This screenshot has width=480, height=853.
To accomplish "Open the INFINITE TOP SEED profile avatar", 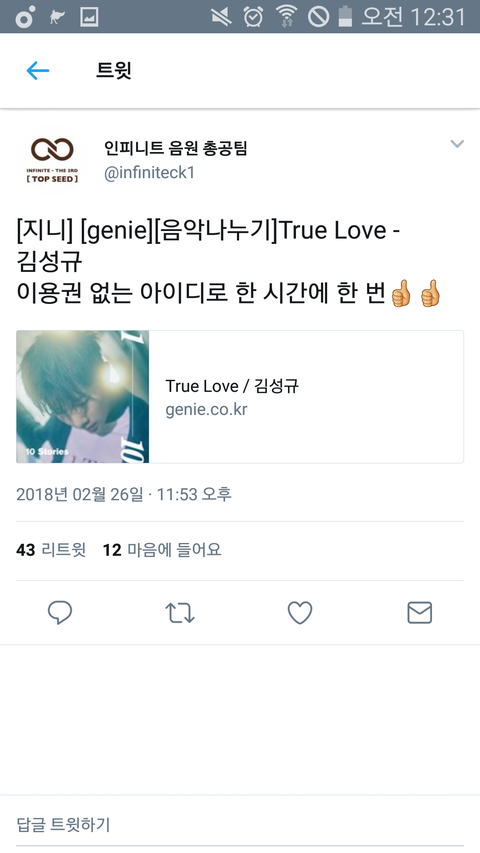I will pos(52,160).
